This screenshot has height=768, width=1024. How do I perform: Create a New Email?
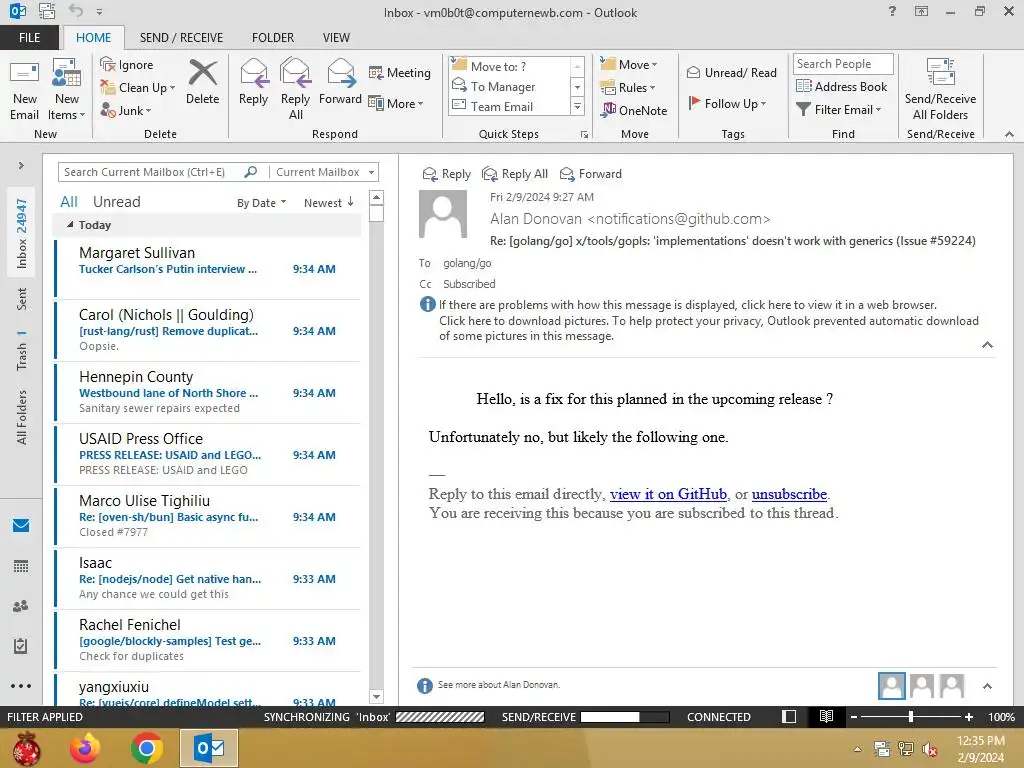click(24, 90)
